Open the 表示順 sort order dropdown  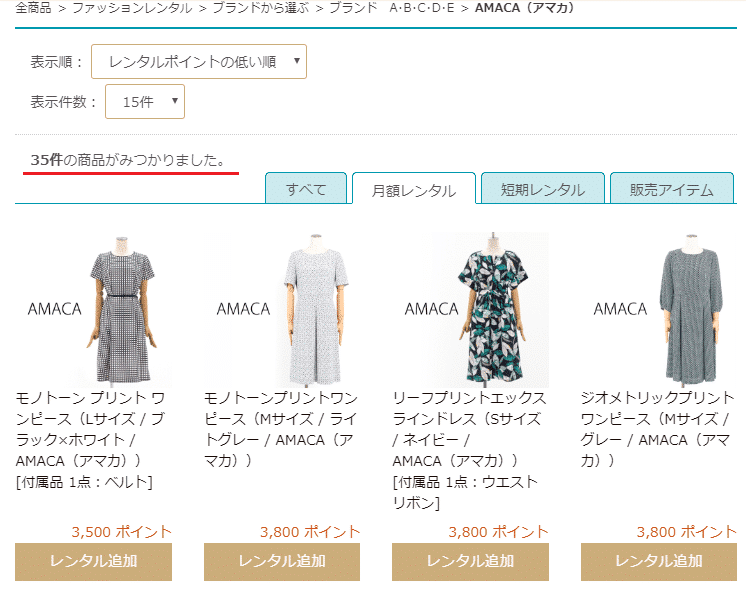pyautogui.click(x=199, y=61)
